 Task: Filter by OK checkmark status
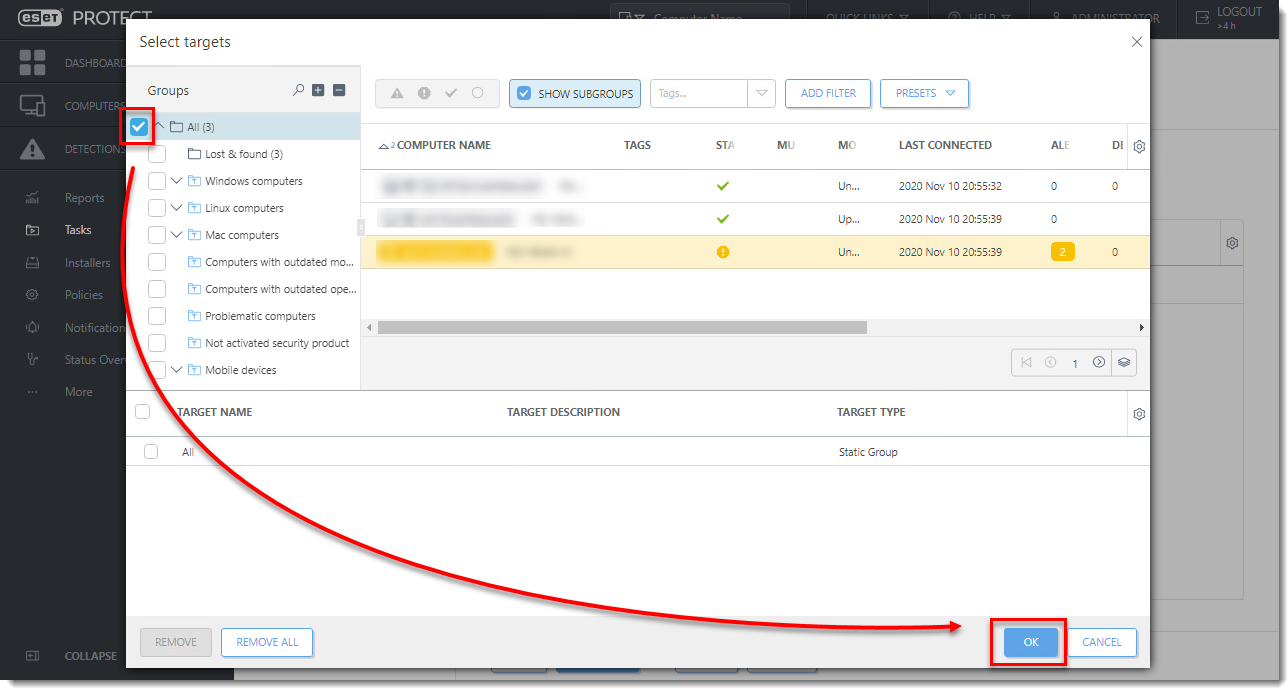pyautogui.click(x=451, y=93)
